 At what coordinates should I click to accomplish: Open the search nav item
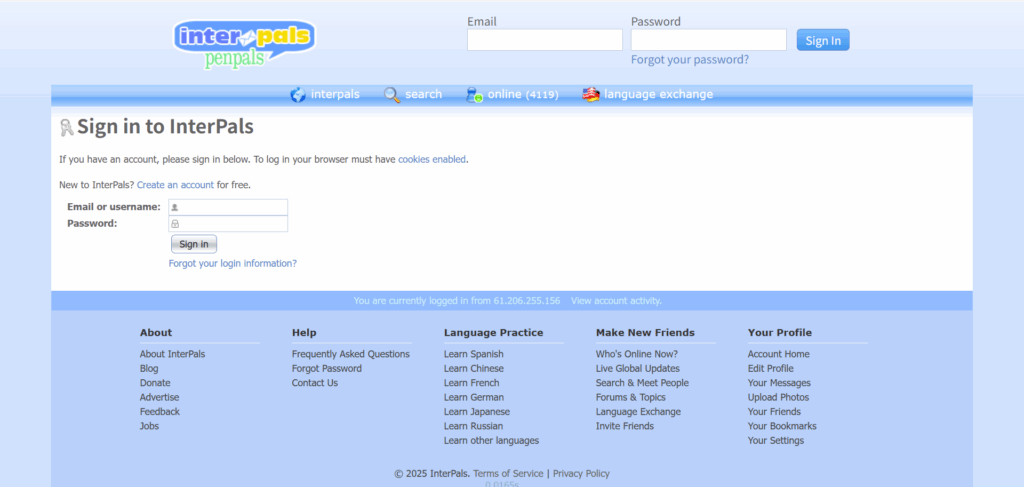(423, 94)
